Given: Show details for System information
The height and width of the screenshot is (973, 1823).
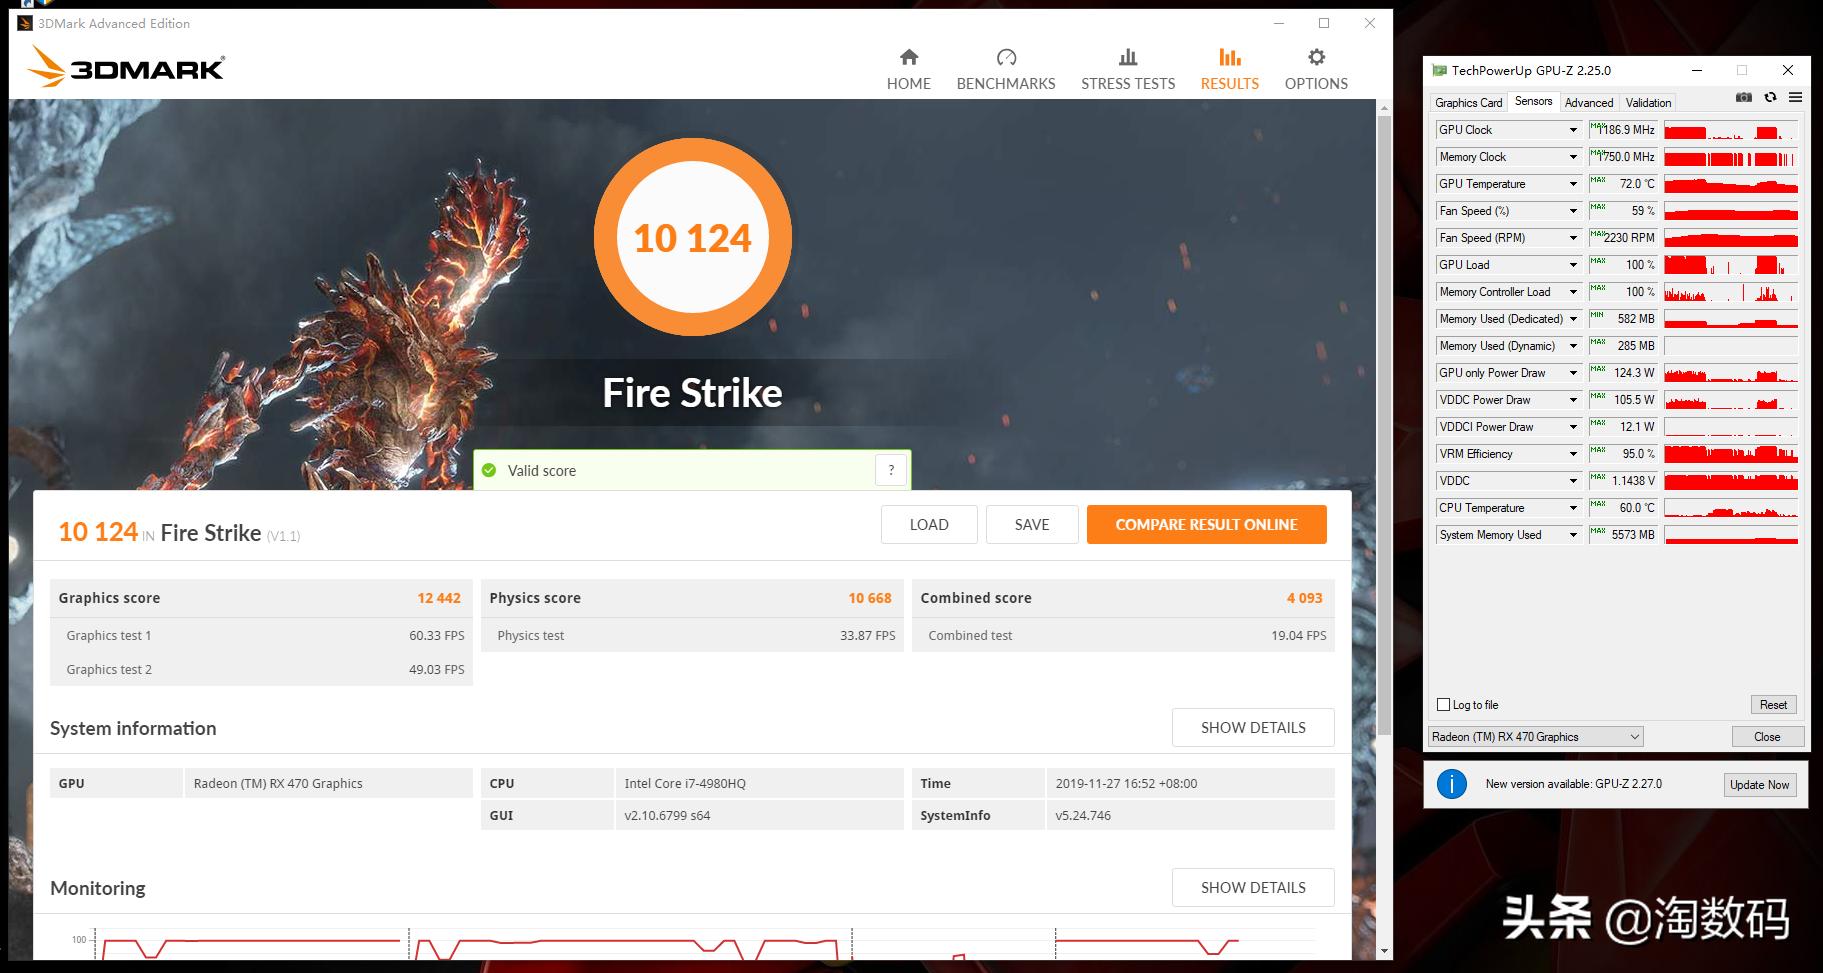Looking at the screenshot, I should [1253, 727].
